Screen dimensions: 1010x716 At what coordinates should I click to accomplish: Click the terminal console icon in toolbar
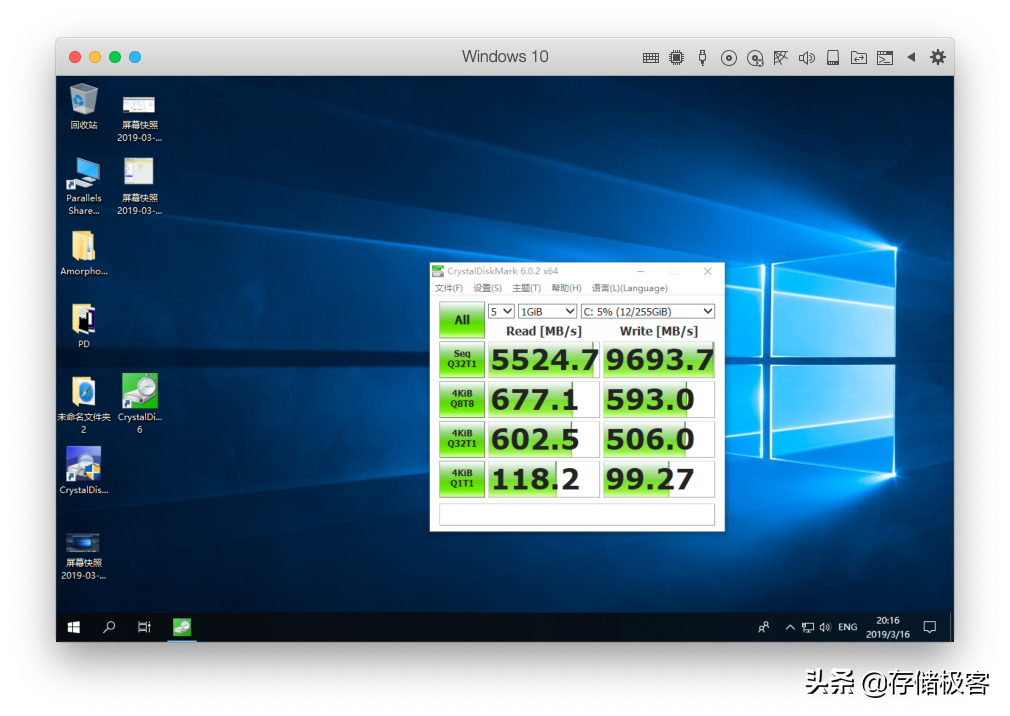[885, 58]
